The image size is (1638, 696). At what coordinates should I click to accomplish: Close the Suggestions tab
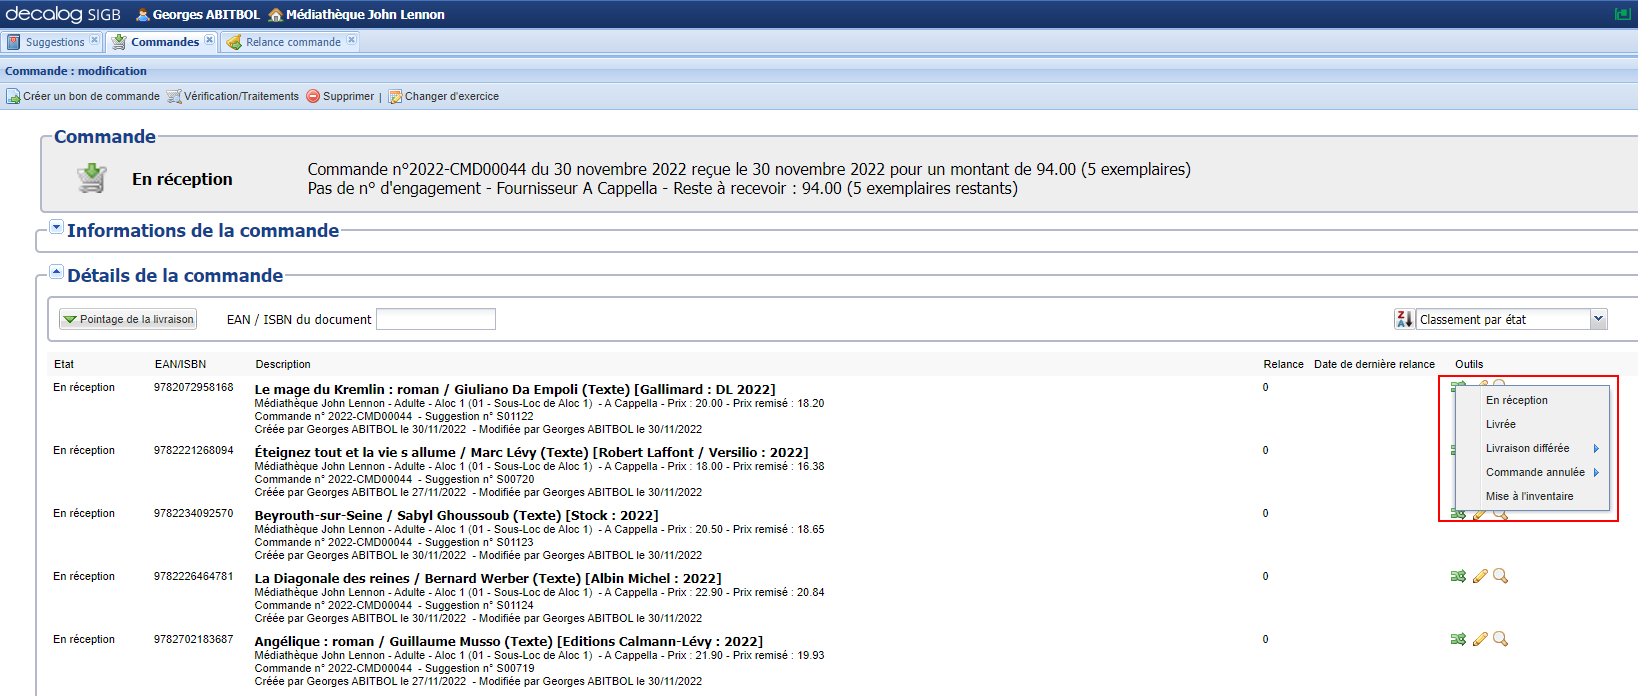click(x=94, y=41)
